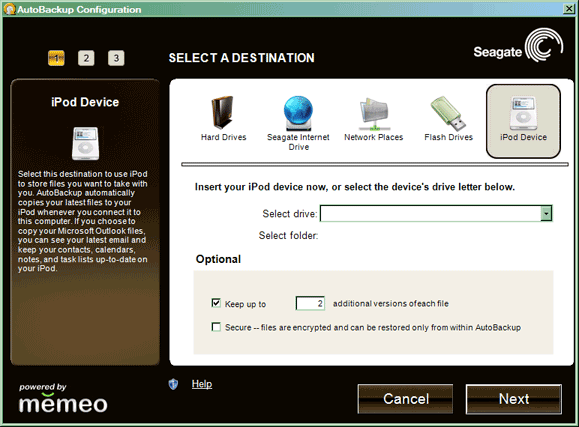This screenshot has height=427, width=579.
Task: Enable the Secure encrypted files checkbox
Action: pyautogui.click(x=216, y=327)
